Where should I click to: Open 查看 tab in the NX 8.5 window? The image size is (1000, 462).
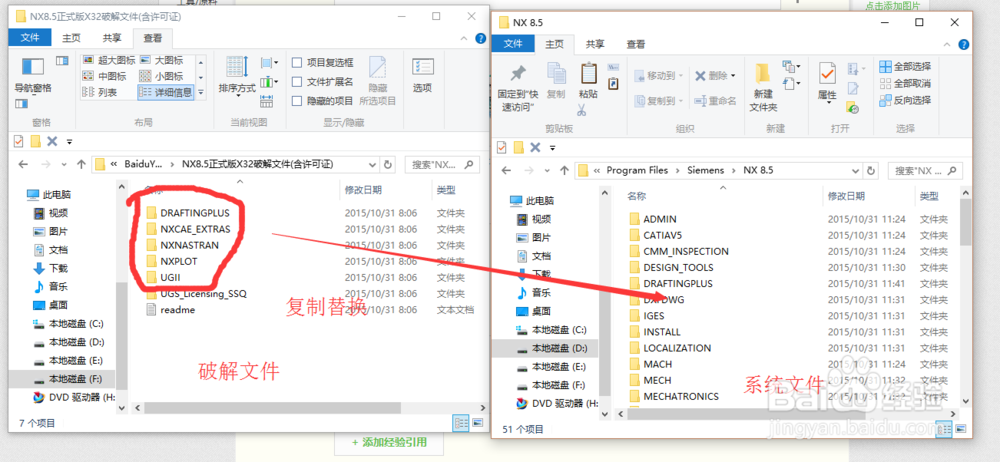click(636, 44)
